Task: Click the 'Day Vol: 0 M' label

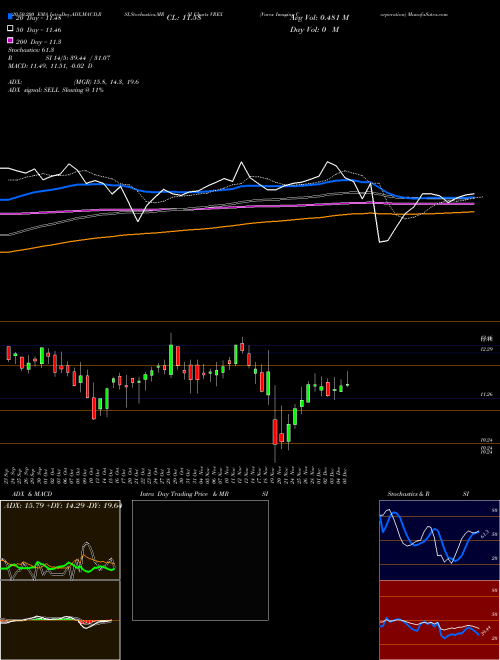Action: 314,29
